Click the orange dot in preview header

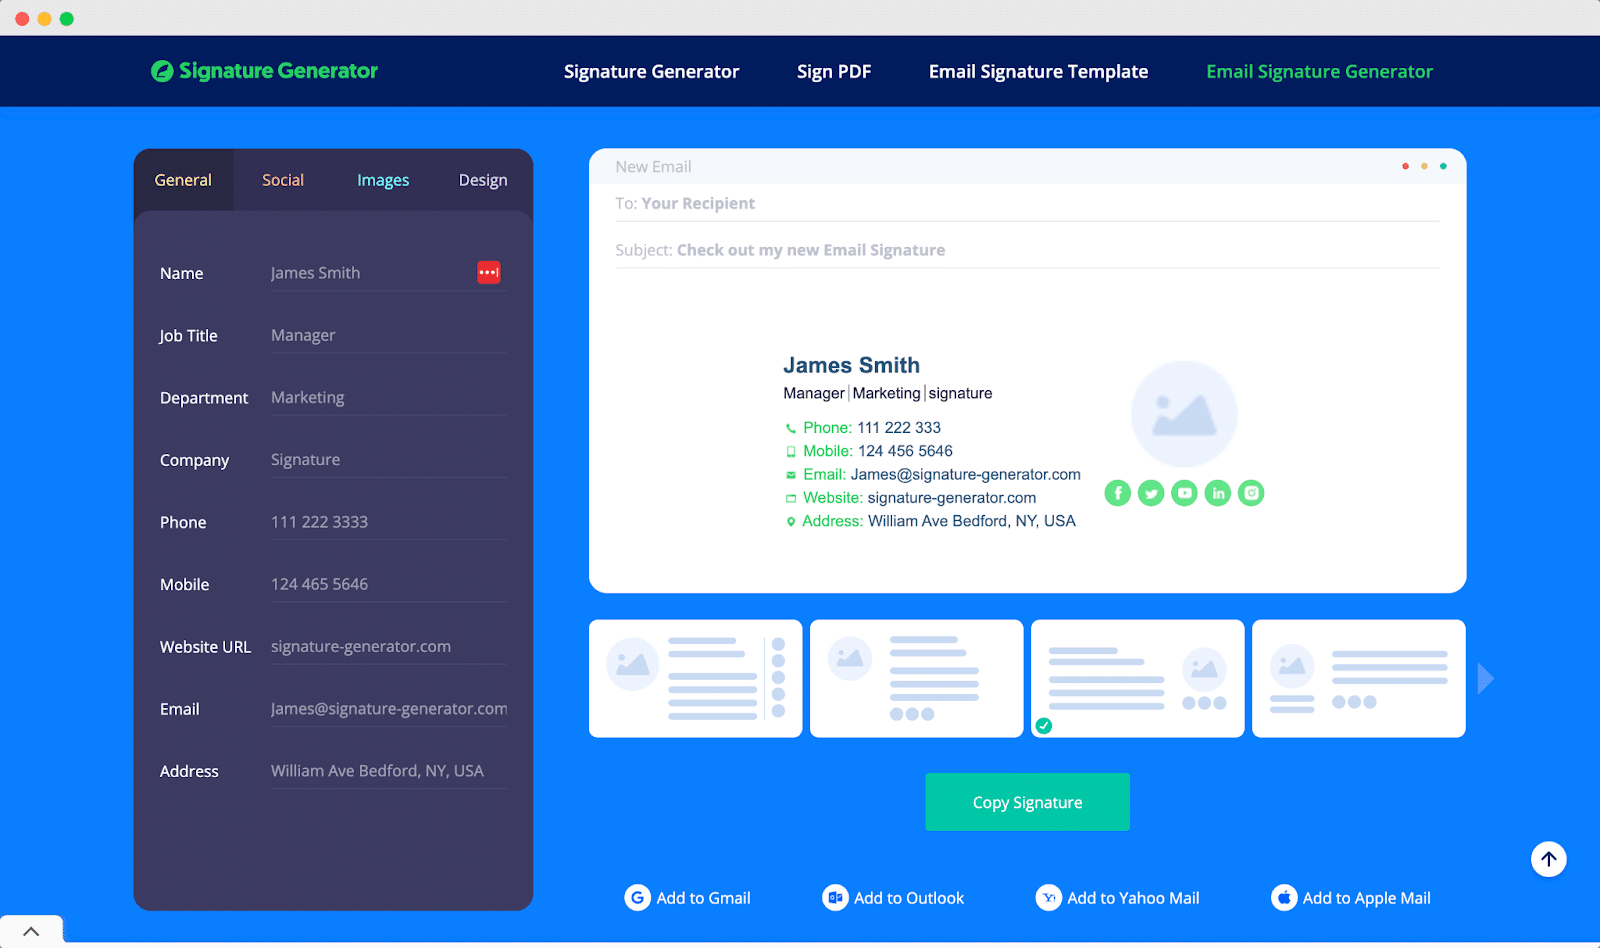pos(1424,166)
